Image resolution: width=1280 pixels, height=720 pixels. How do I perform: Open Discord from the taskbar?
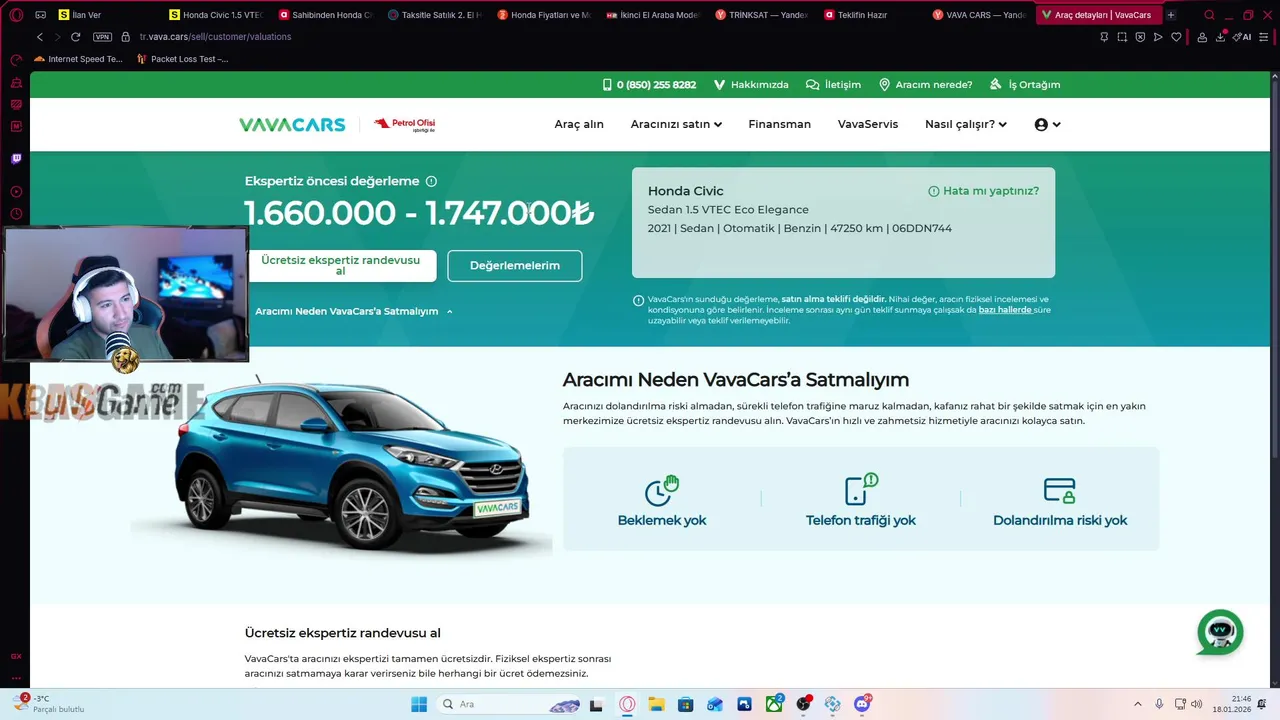[862, 704]
